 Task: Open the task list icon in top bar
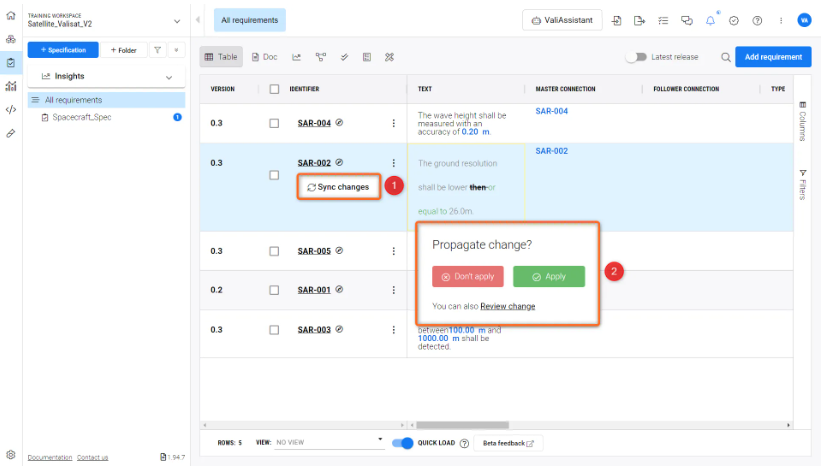click(663, 20)
